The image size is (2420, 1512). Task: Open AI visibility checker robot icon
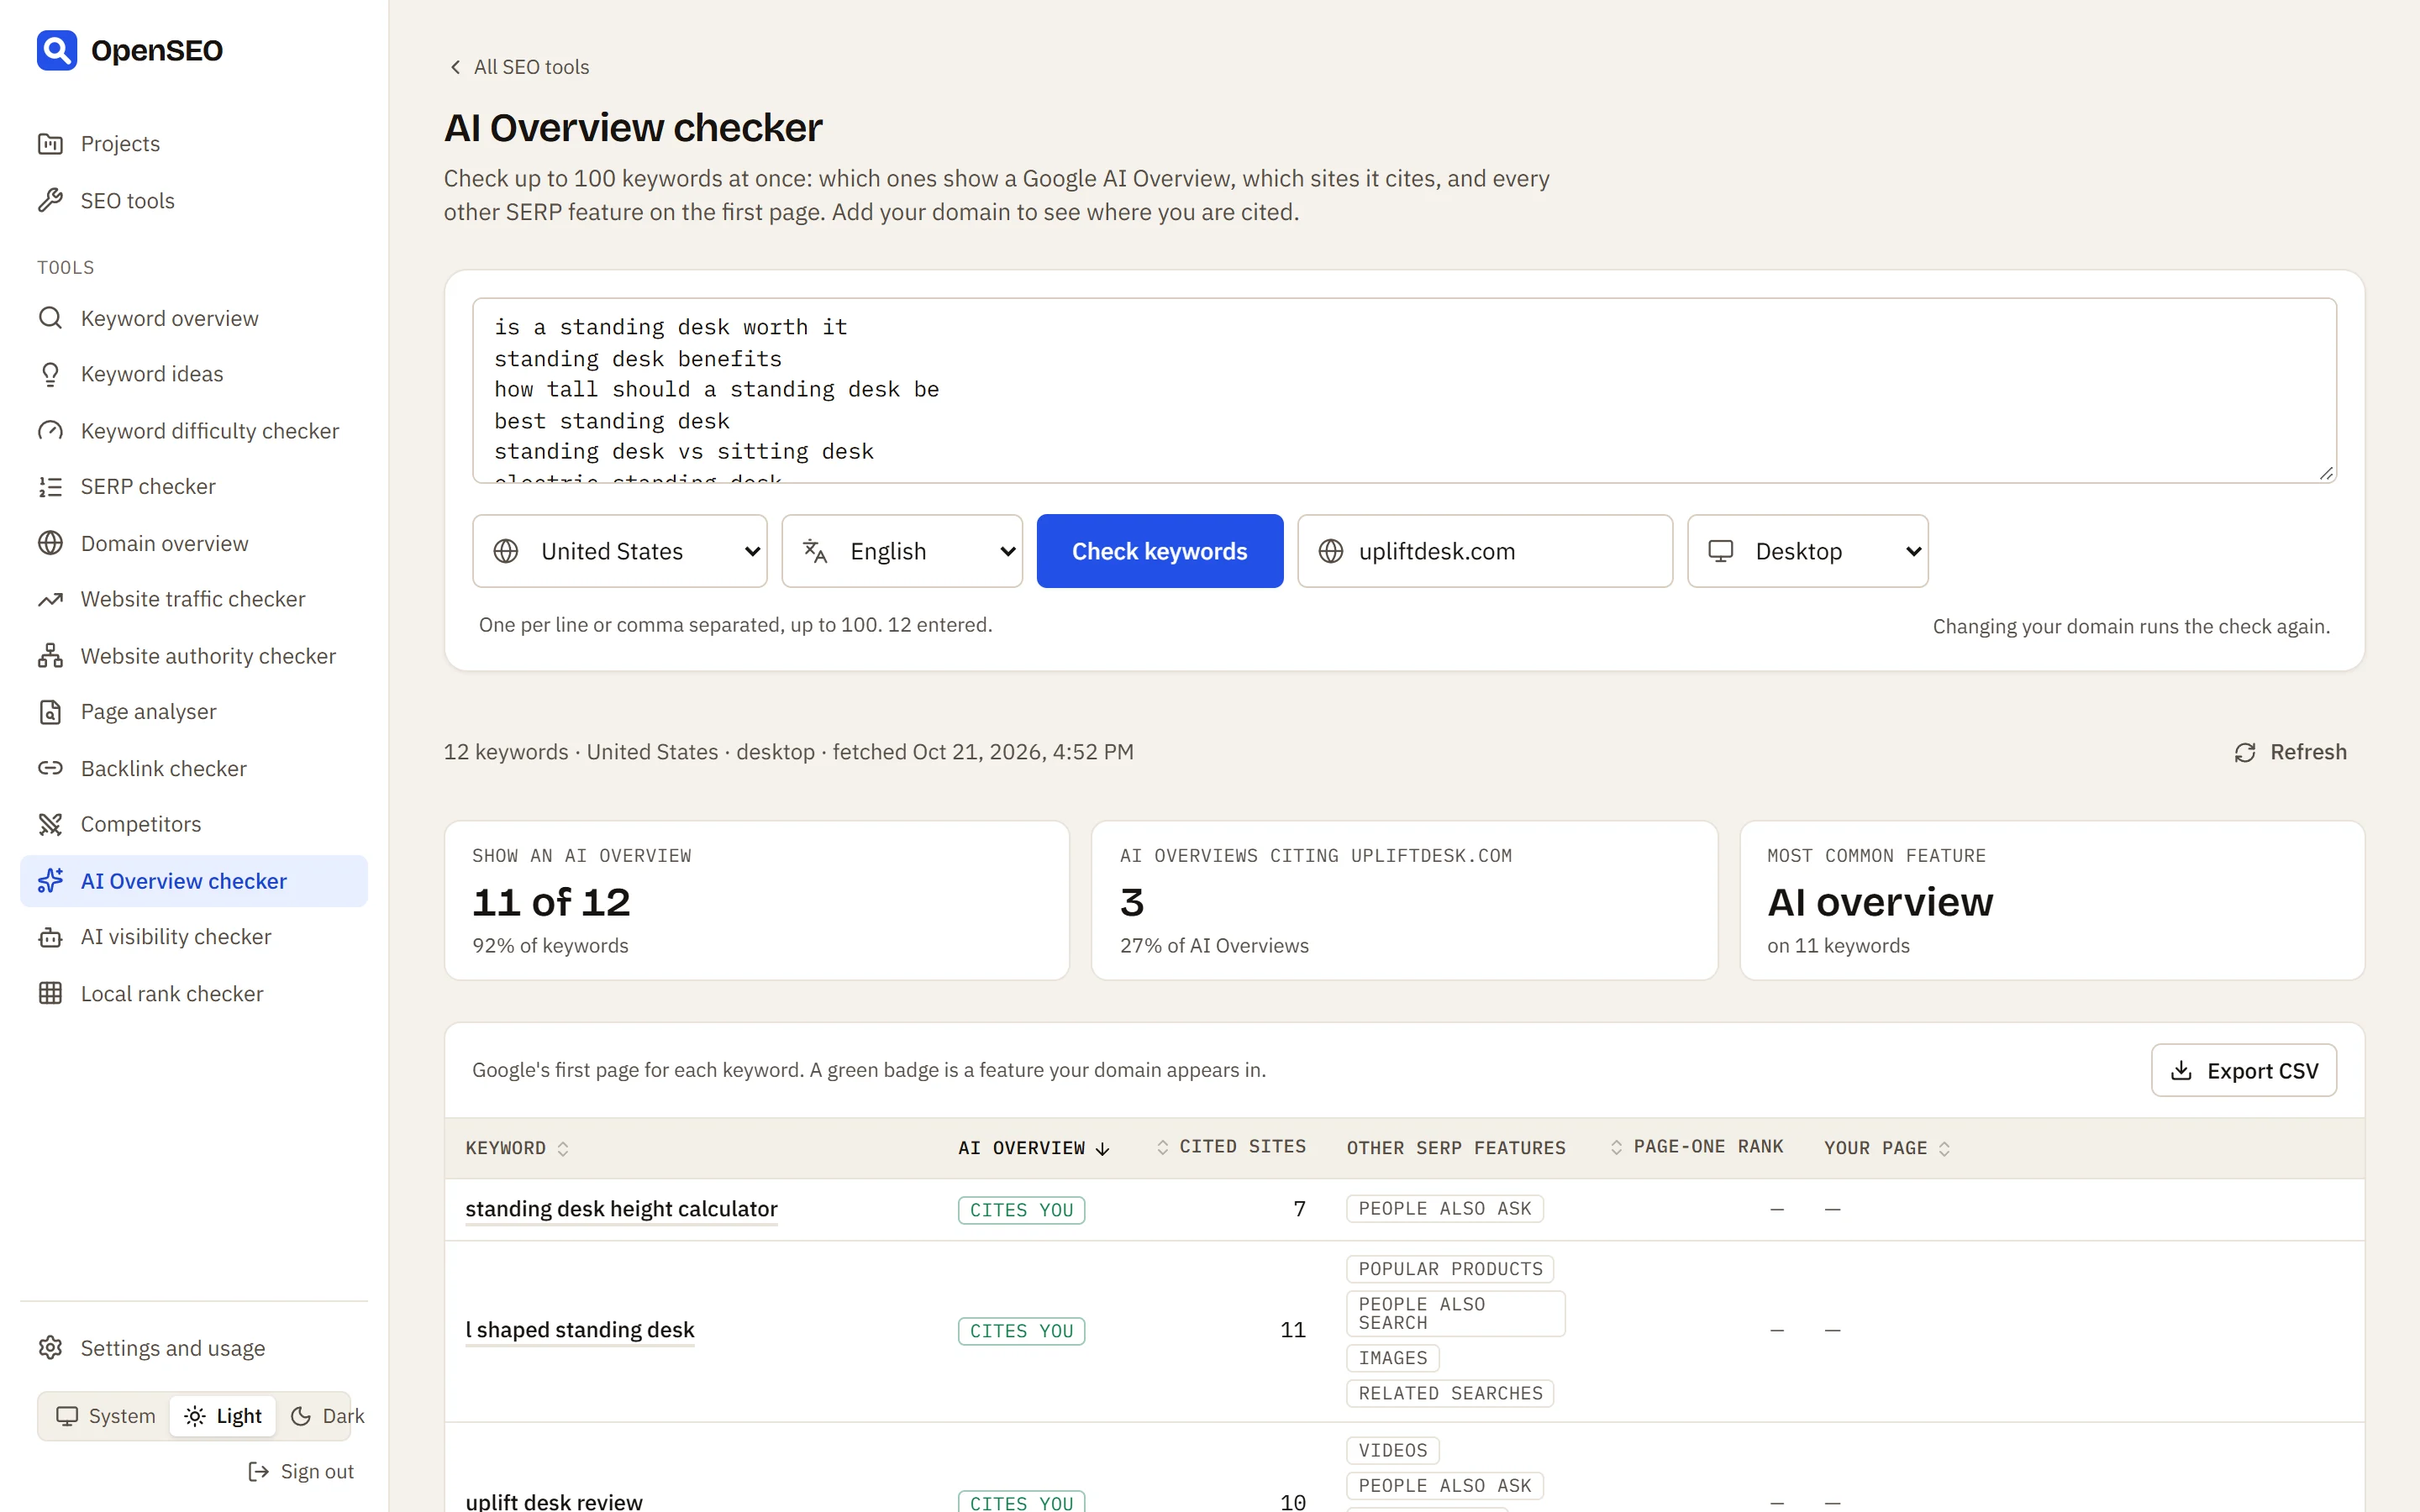(50, 937)
